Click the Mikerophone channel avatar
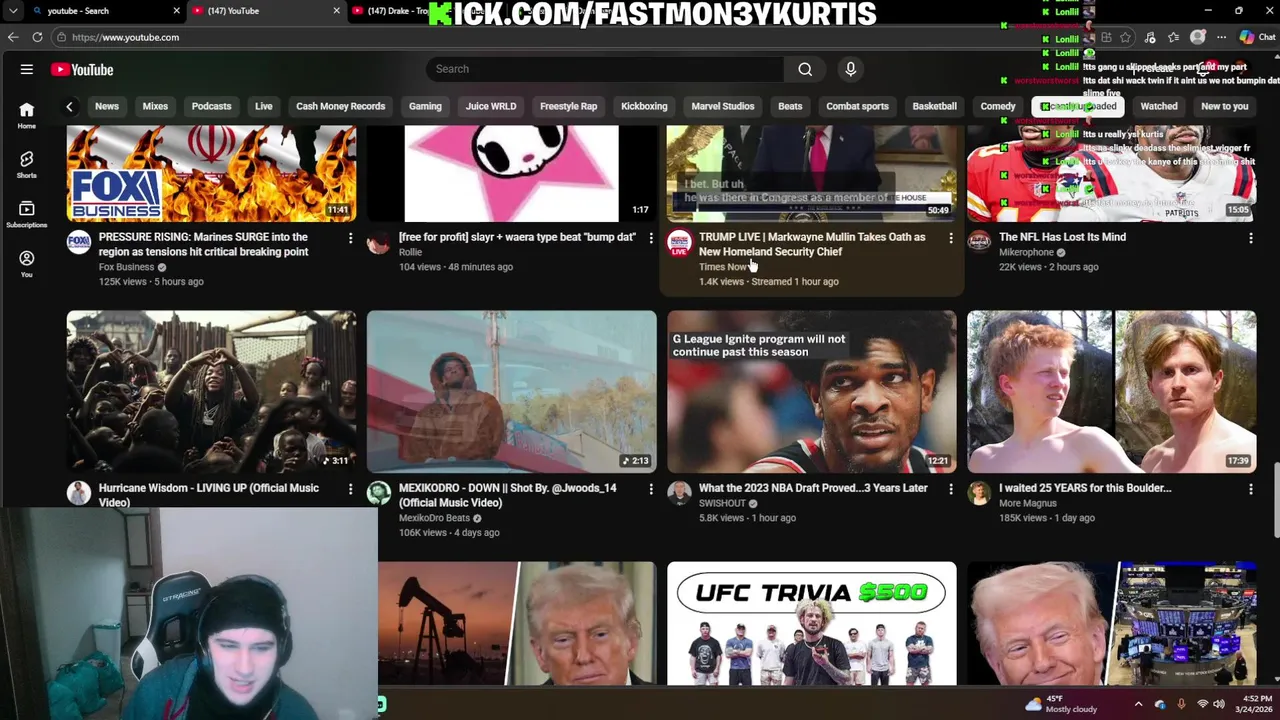The width and height of the screenshot is (1280, 720). click(x=979, y=242)
